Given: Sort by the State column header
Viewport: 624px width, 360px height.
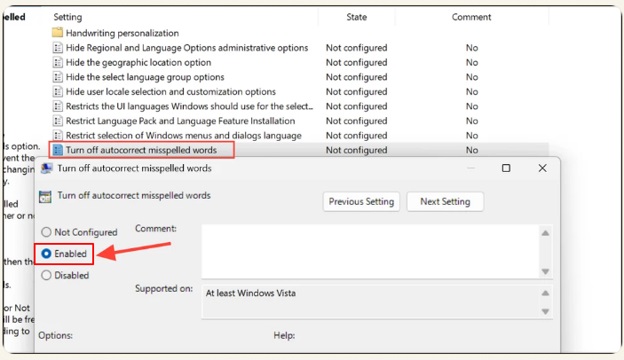Looking at the screenshot, I should (356, 17).
